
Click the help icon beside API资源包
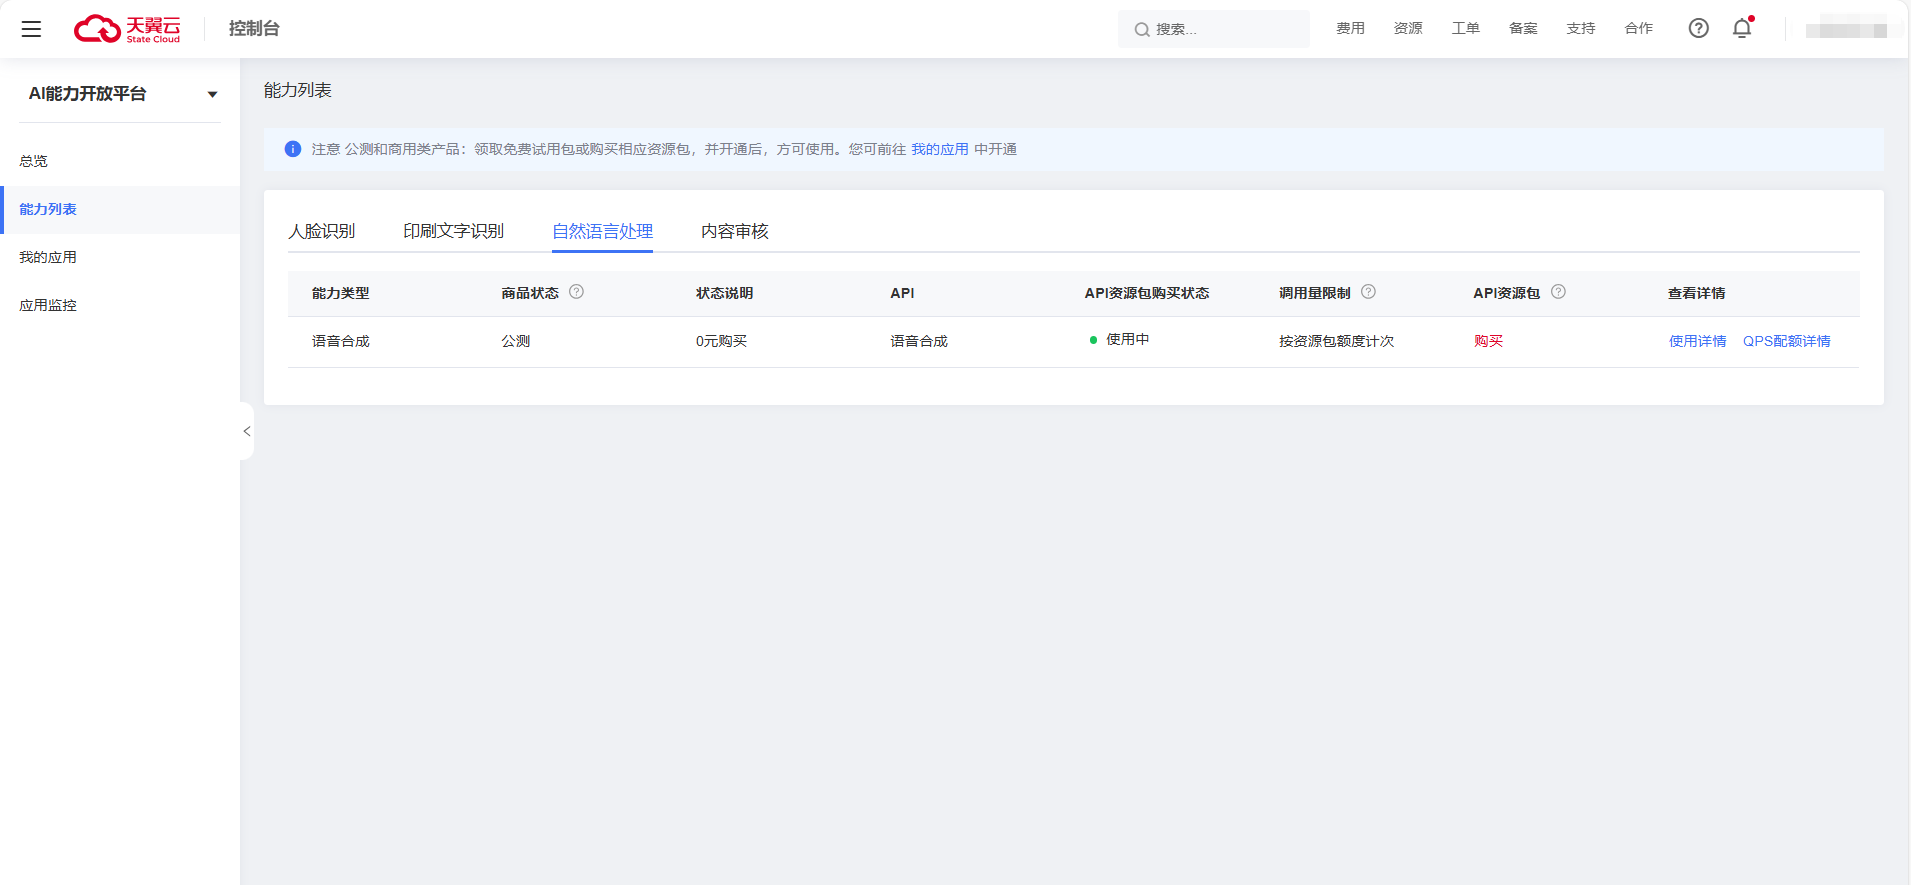tap(1558, 292)
